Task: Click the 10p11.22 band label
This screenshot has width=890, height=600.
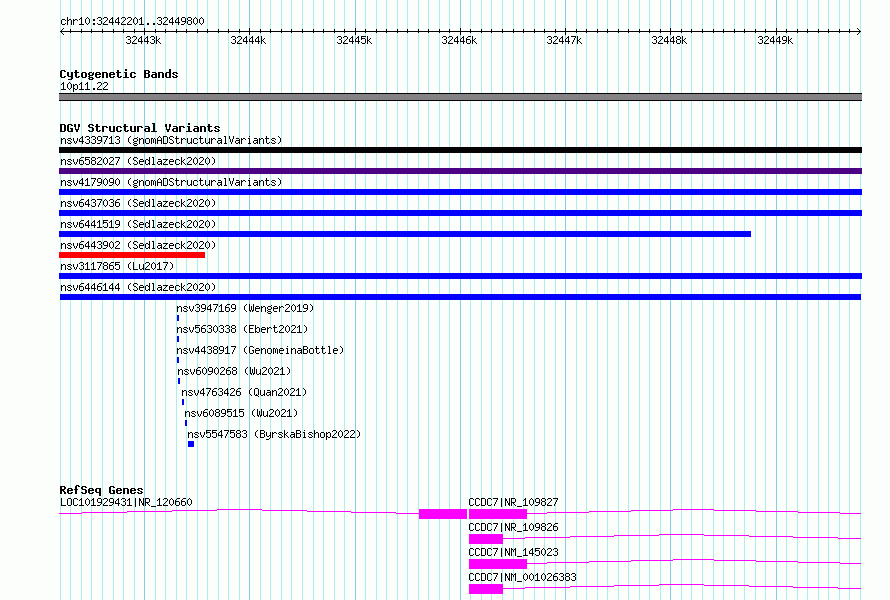Action: (x=84, y=86)
